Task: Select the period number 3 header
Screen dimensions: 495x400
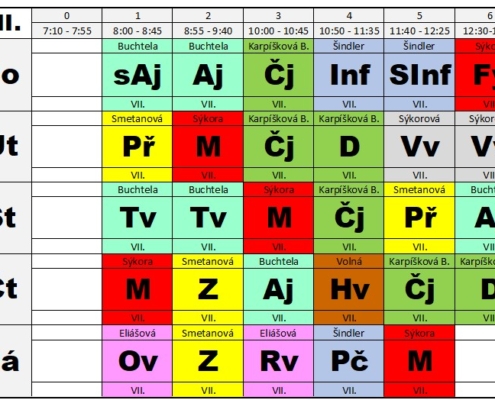Action: point(278,16)
